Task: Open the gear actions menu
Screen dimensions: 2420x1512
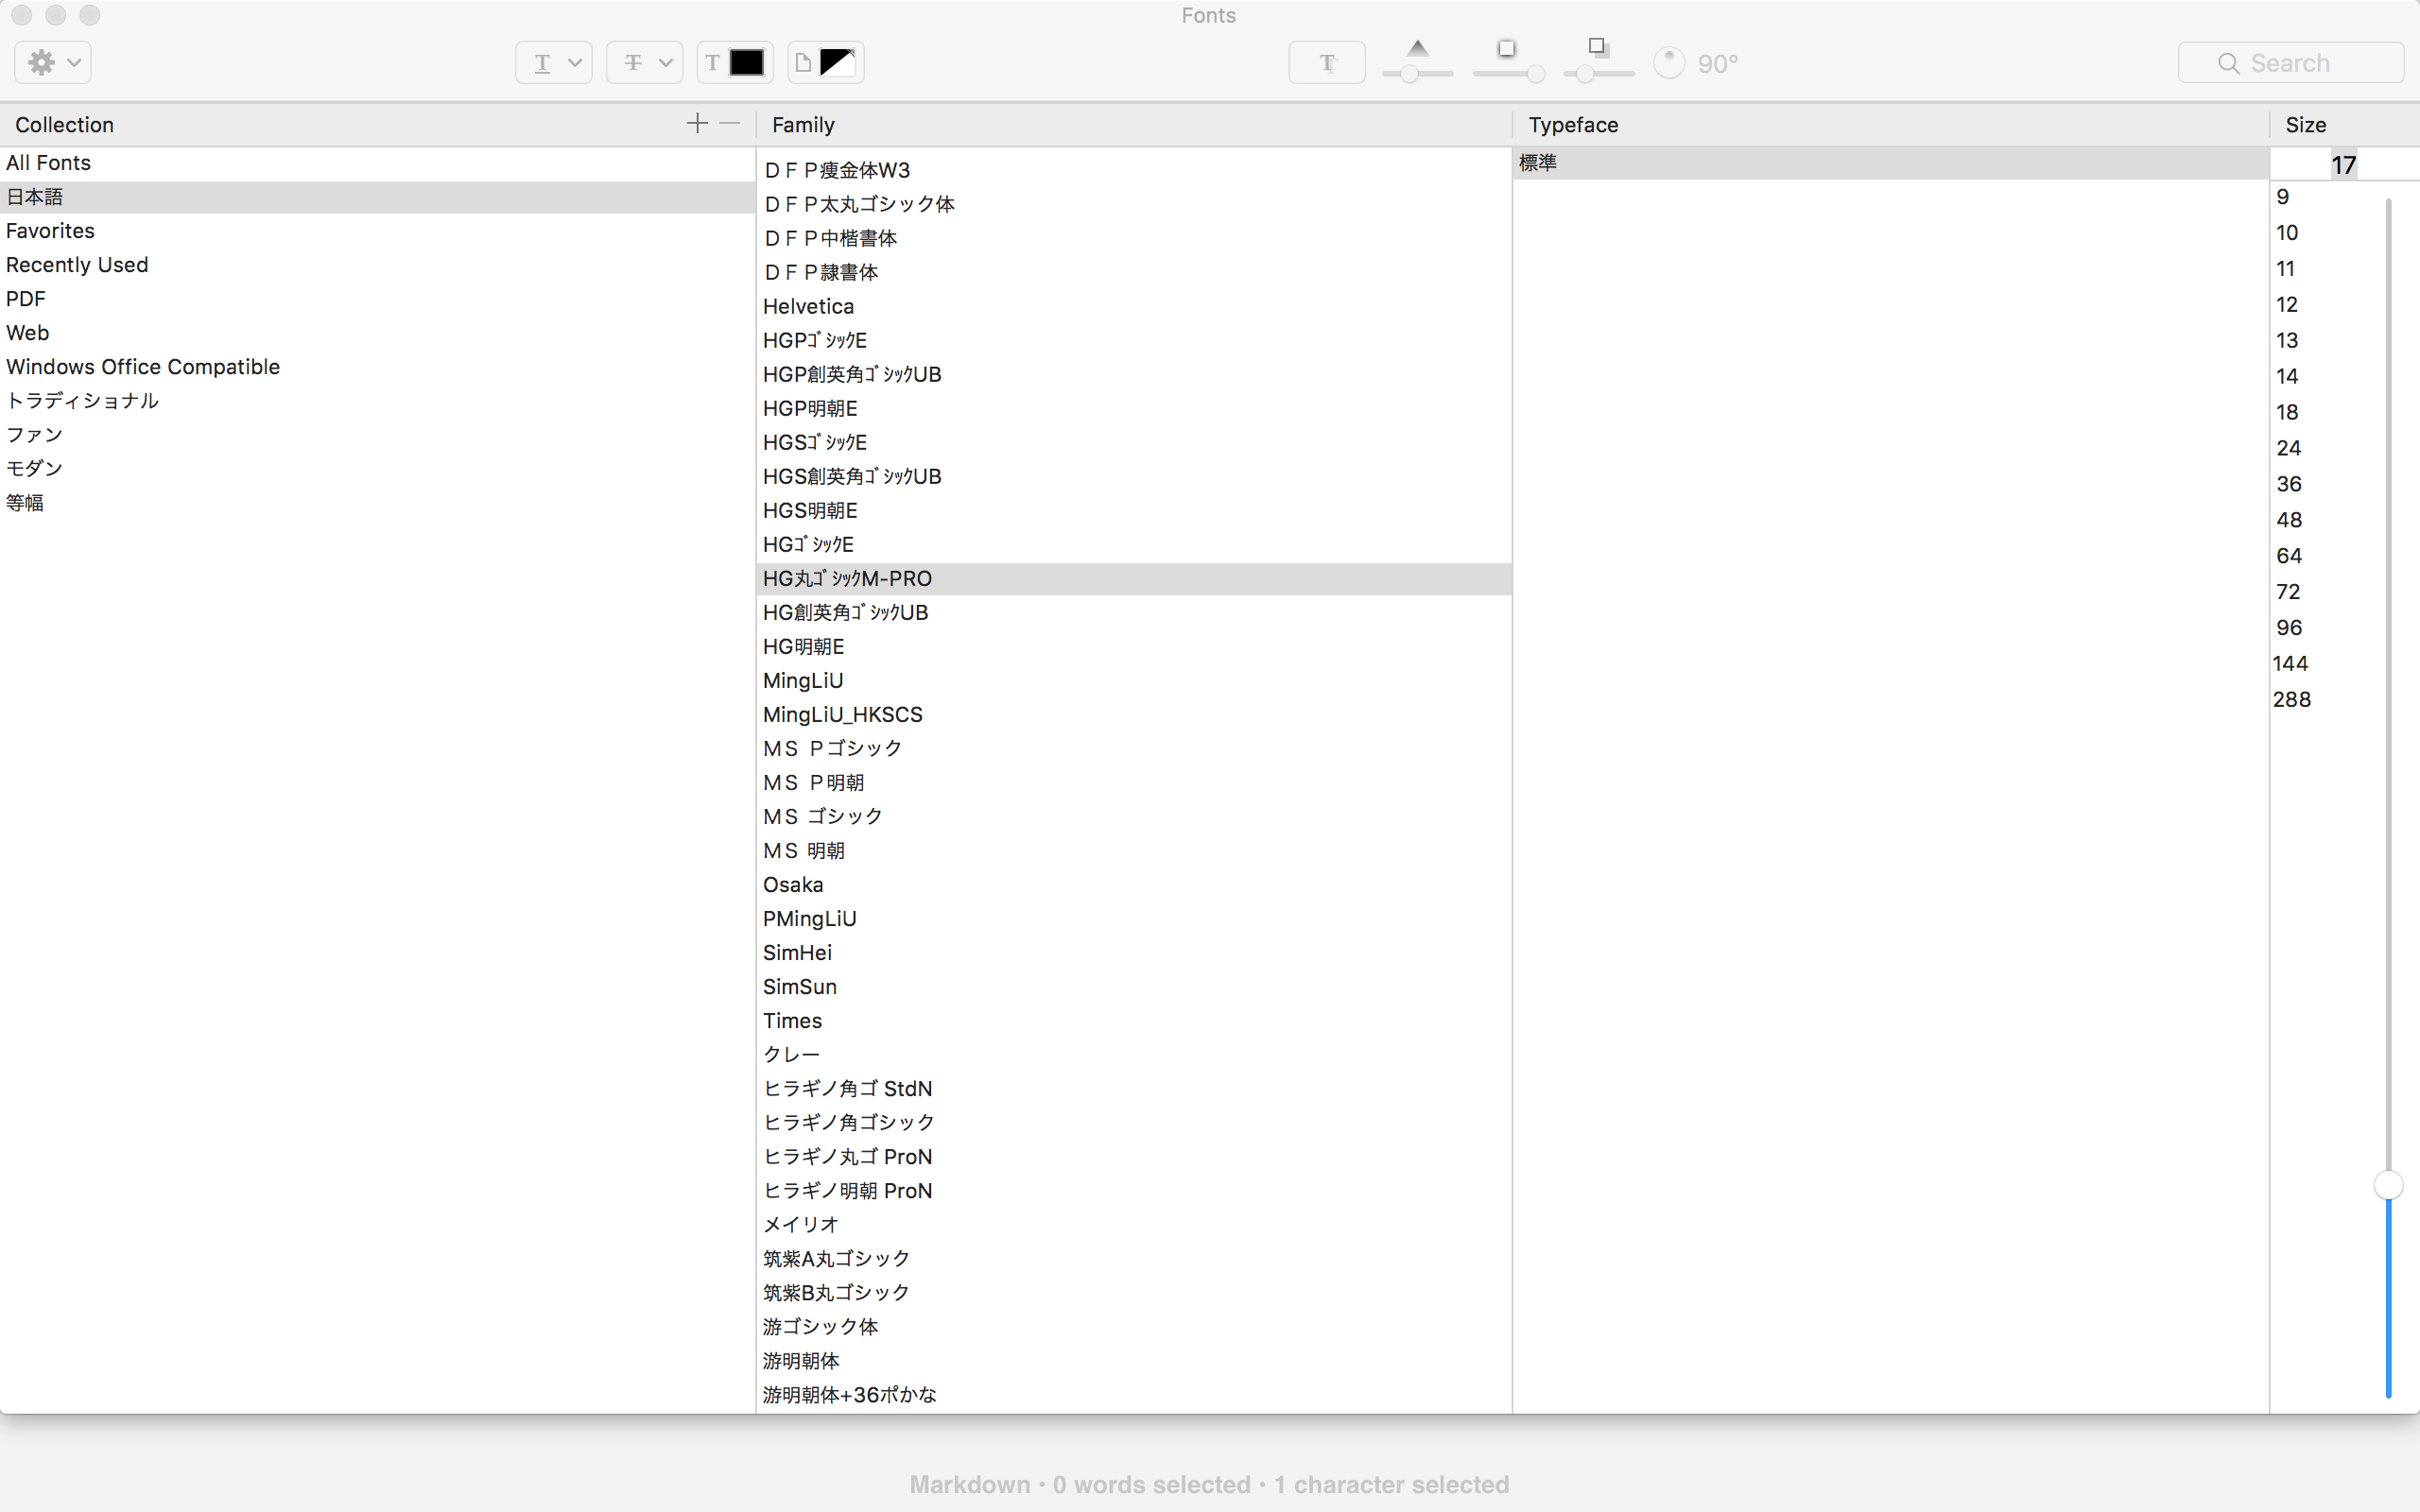Action: (x=53, y=63)
